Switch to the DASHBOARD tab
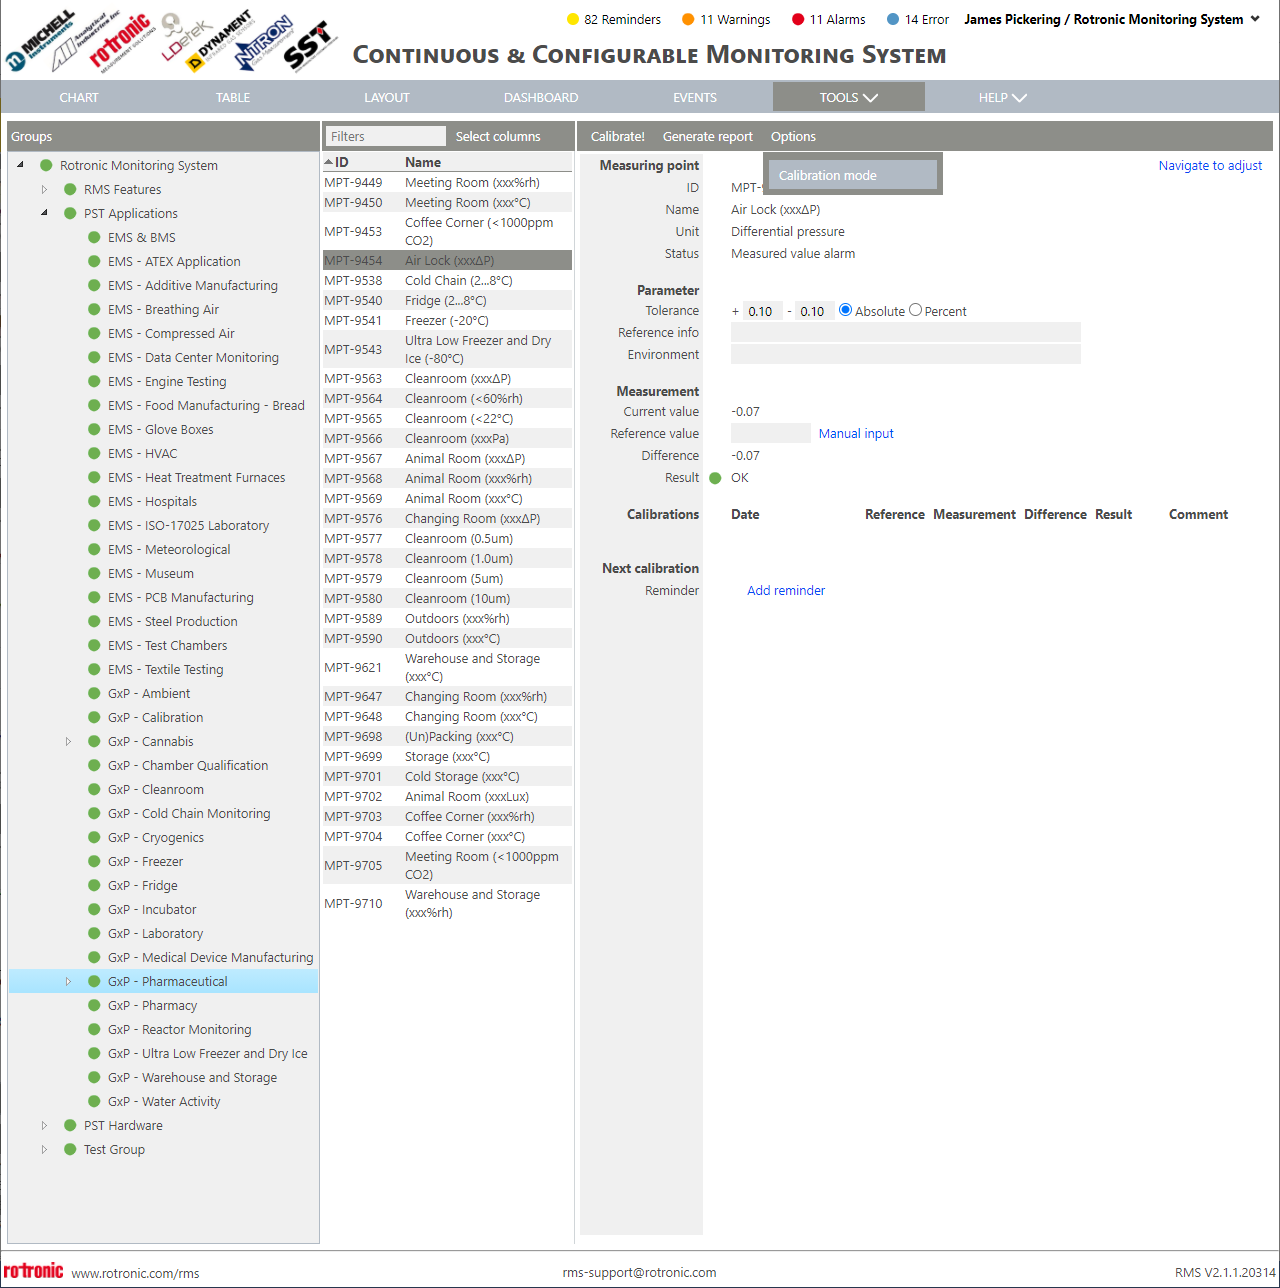 541,97
